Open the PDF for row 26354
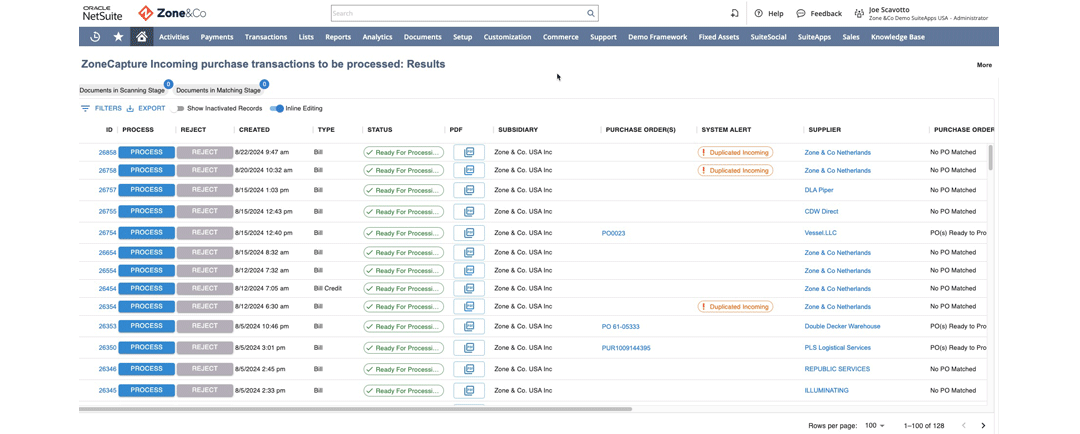 coord(469,307)
